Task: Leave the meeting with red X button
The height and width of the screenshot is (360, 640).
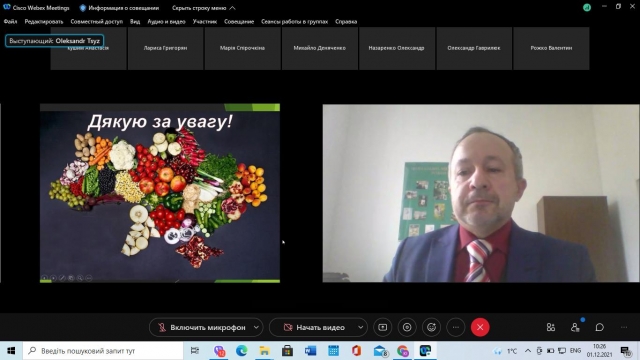Action: tap(480, 327)
